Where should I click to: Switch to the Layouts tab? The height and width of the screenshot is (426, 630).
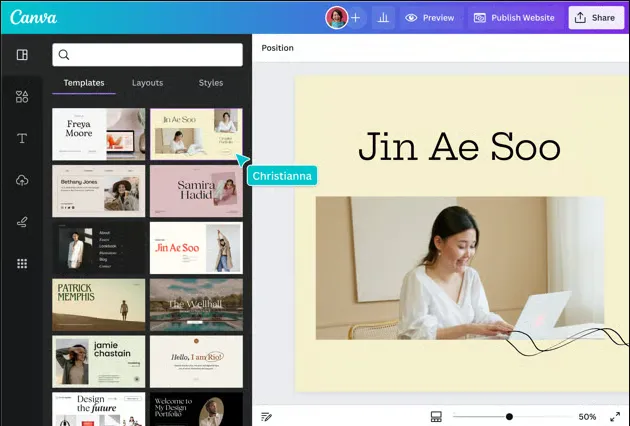[x=147, y=83]
